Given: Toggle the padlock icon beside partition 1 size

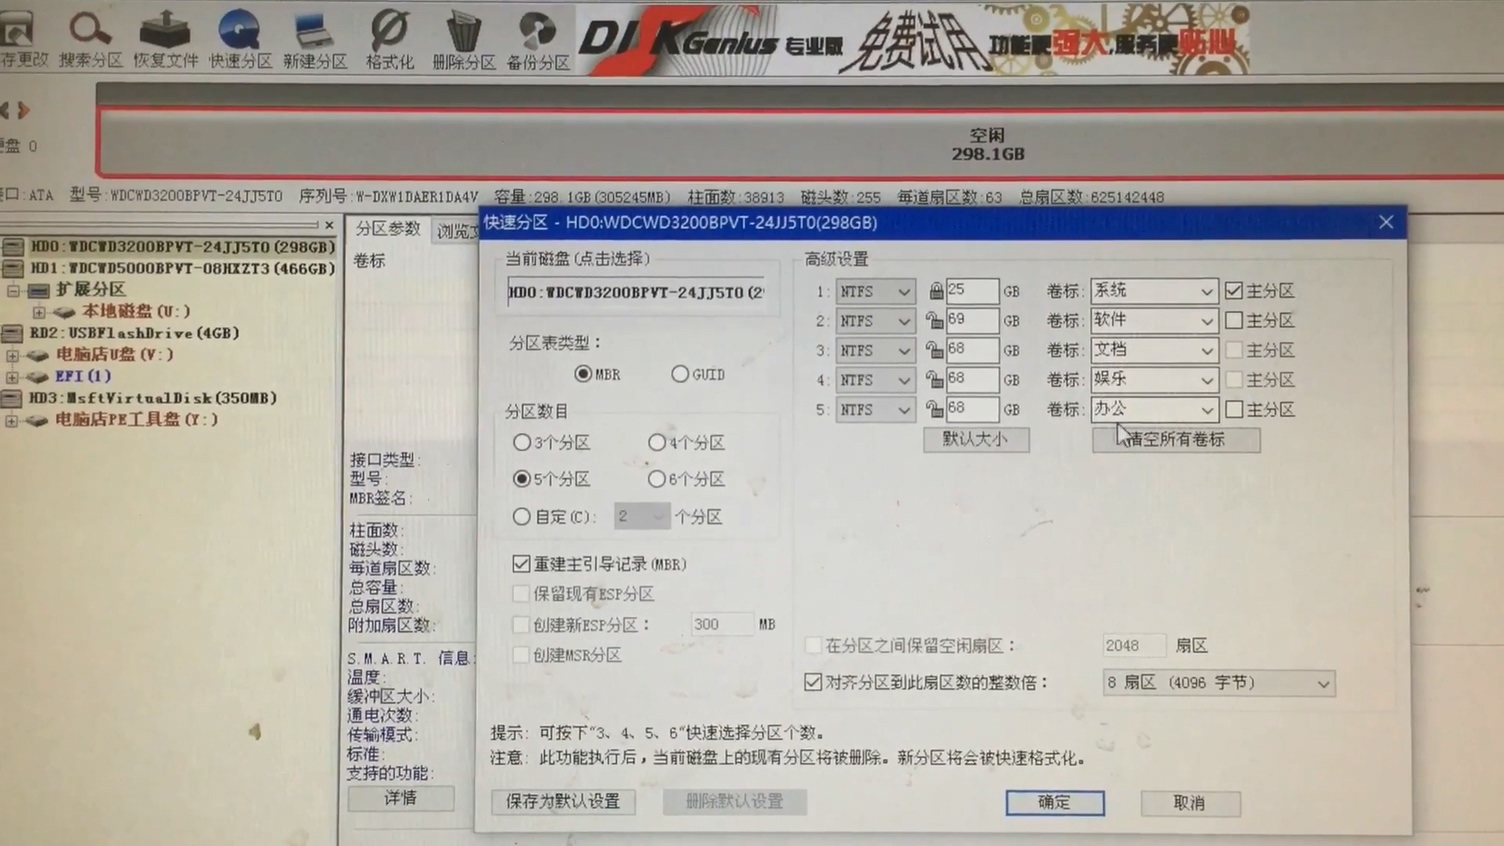Looking at the screenshot, I should (936, 291).
